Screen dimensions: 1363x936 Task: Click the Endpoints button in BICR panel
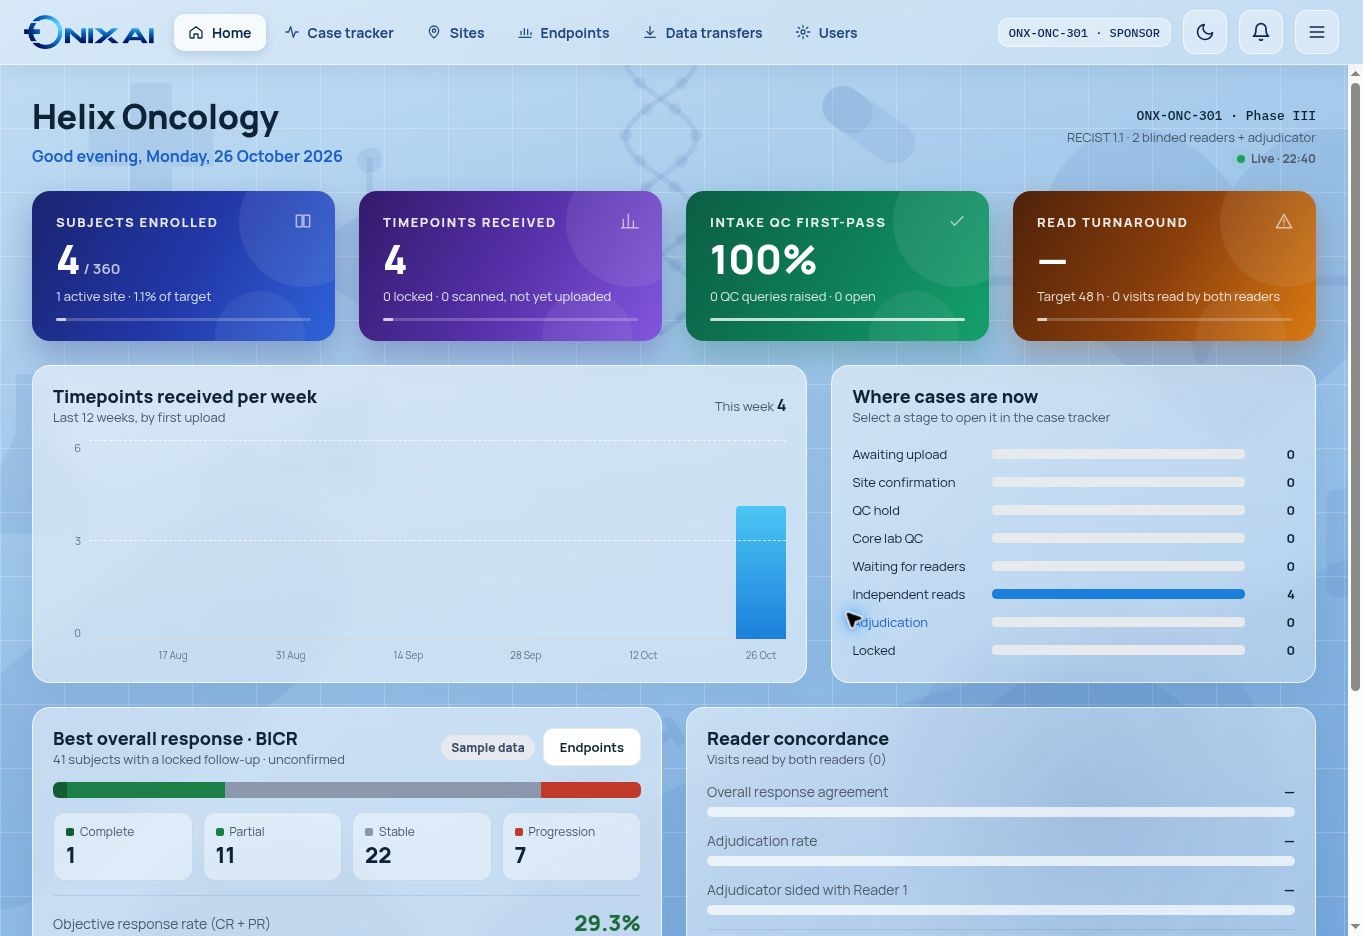coord(592,747)
